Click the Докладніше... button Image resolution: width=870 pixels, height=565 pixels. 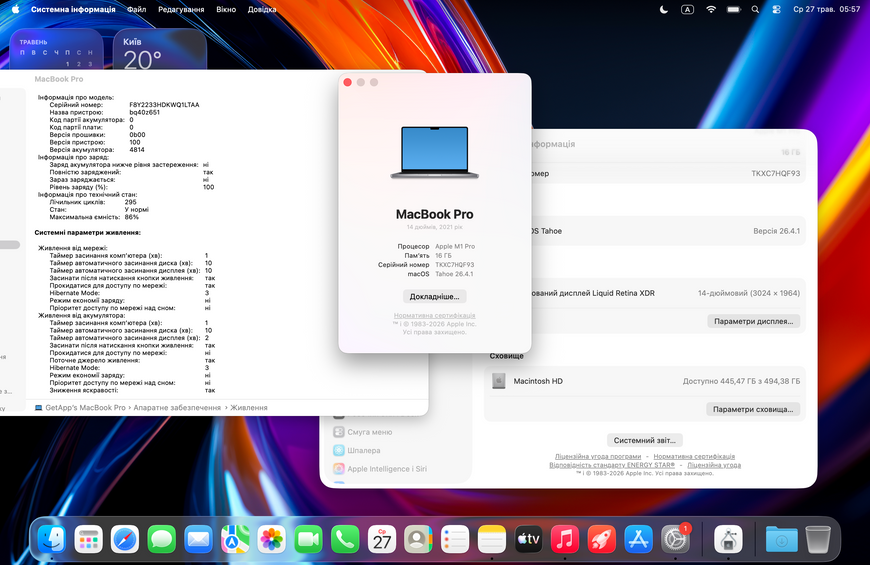434,296
